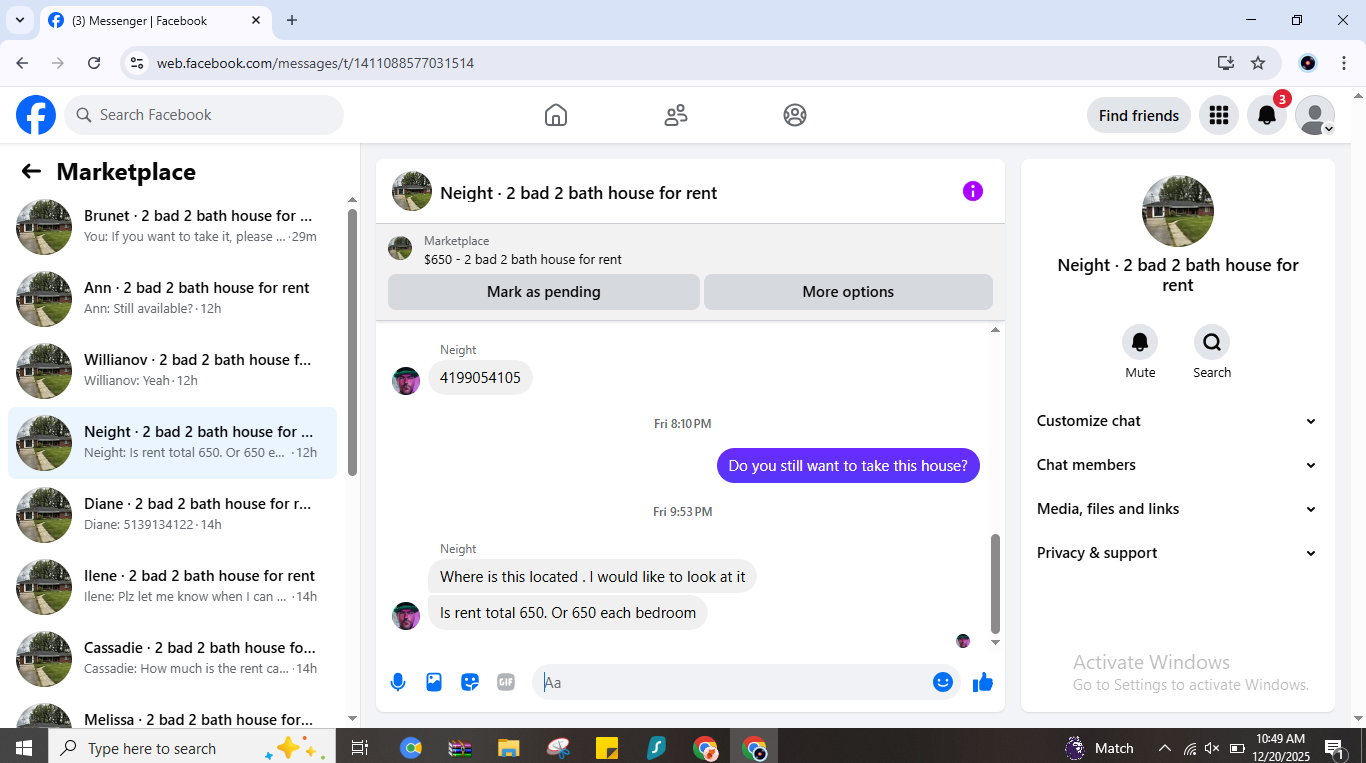This screenshot has height=763, width=1366.
Task: Click the chat messages scrollbar thumb
Action: pos(995,583)
